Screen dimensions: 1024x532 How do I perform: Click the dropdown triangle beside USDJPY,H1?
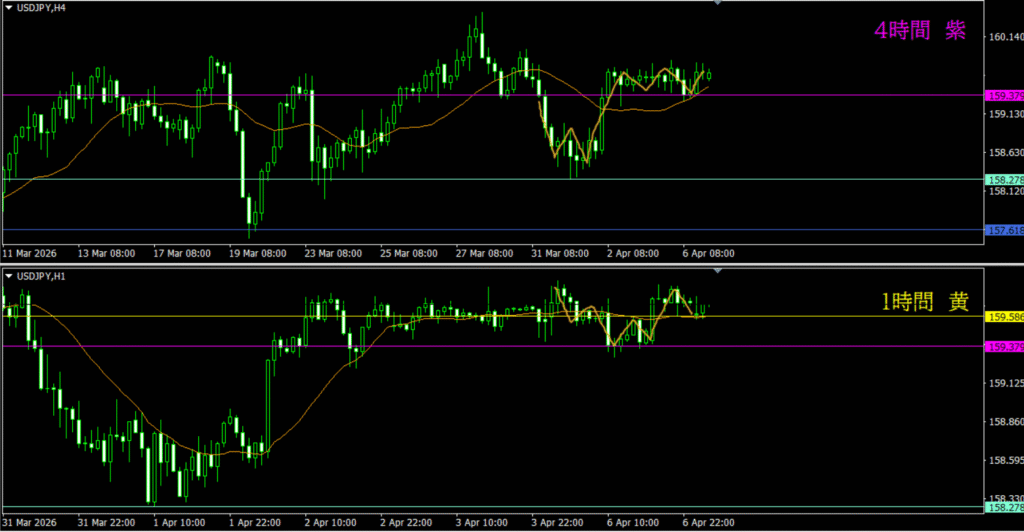[x=8, y=275]
